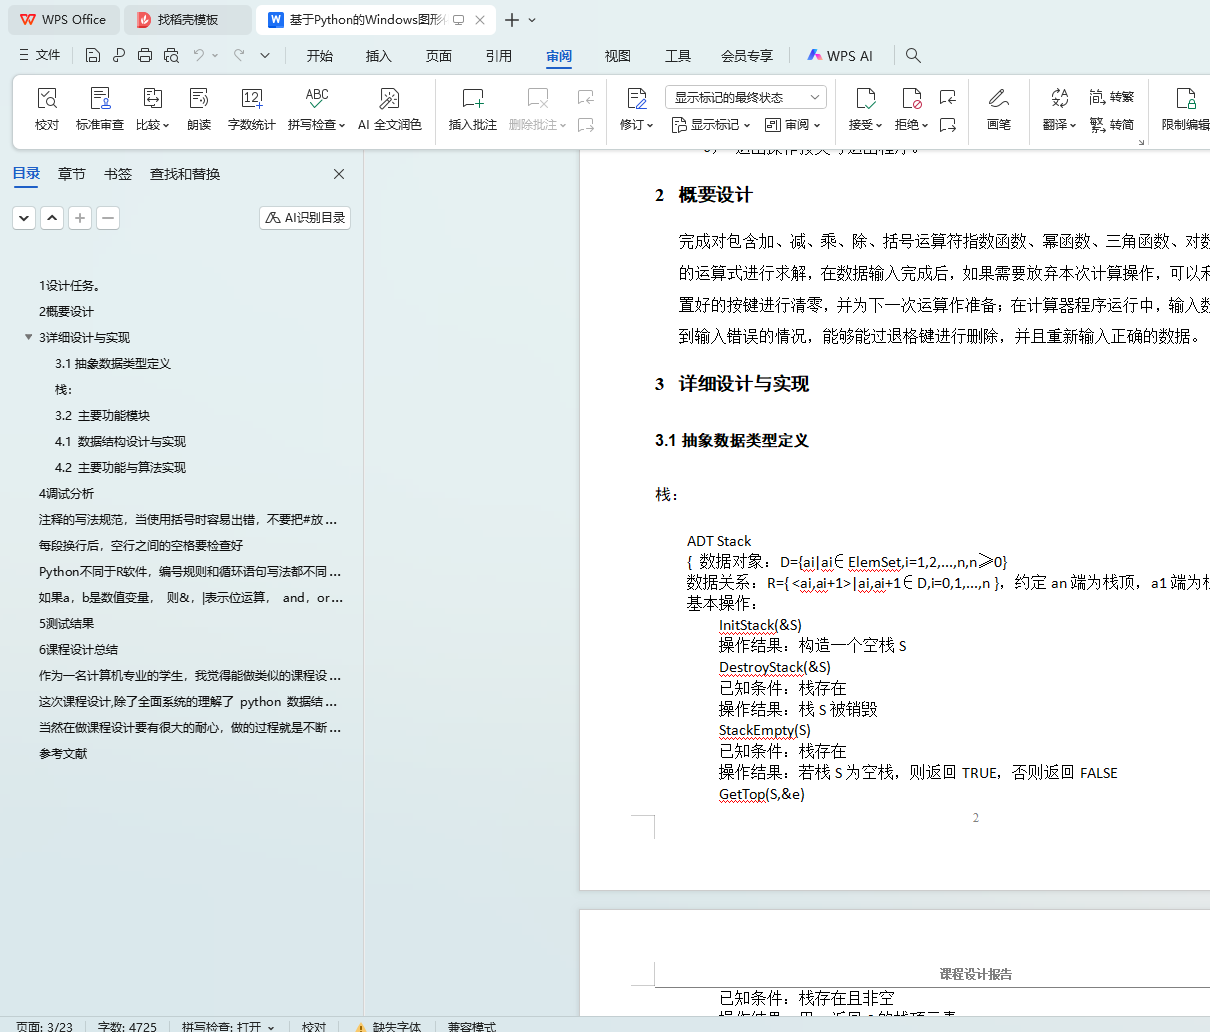The width and height of the screenshot is (1210, 1032).
Task: Open 标准审查 standards review tool
Action: pyautogui.click(x=100, y=109)
